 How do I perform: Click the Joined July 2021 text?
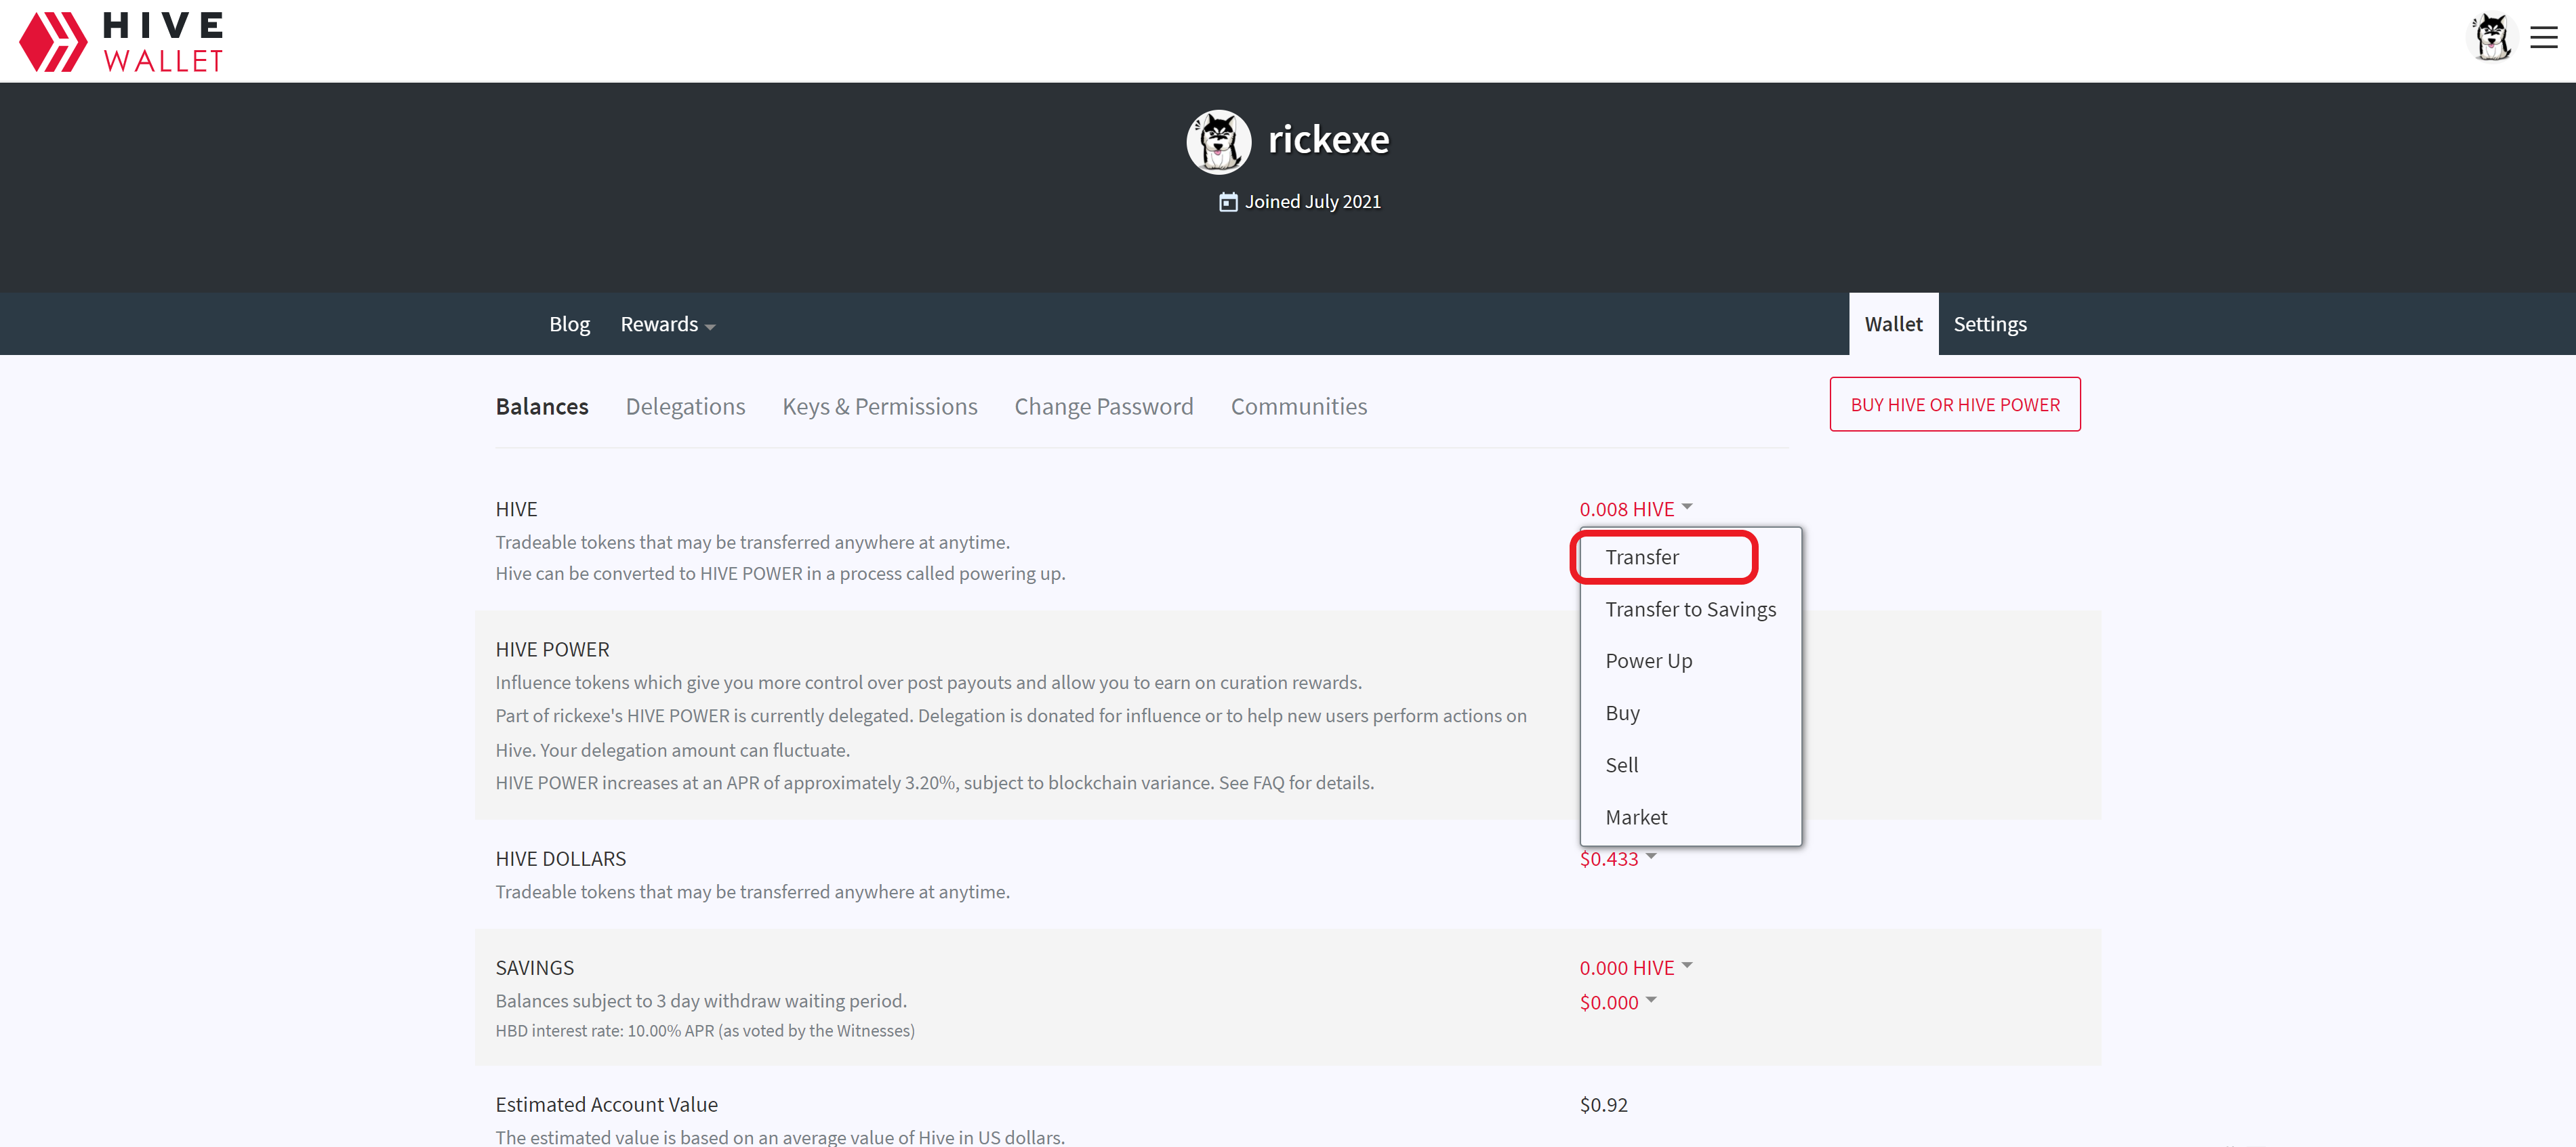[x=1312, y=202]
